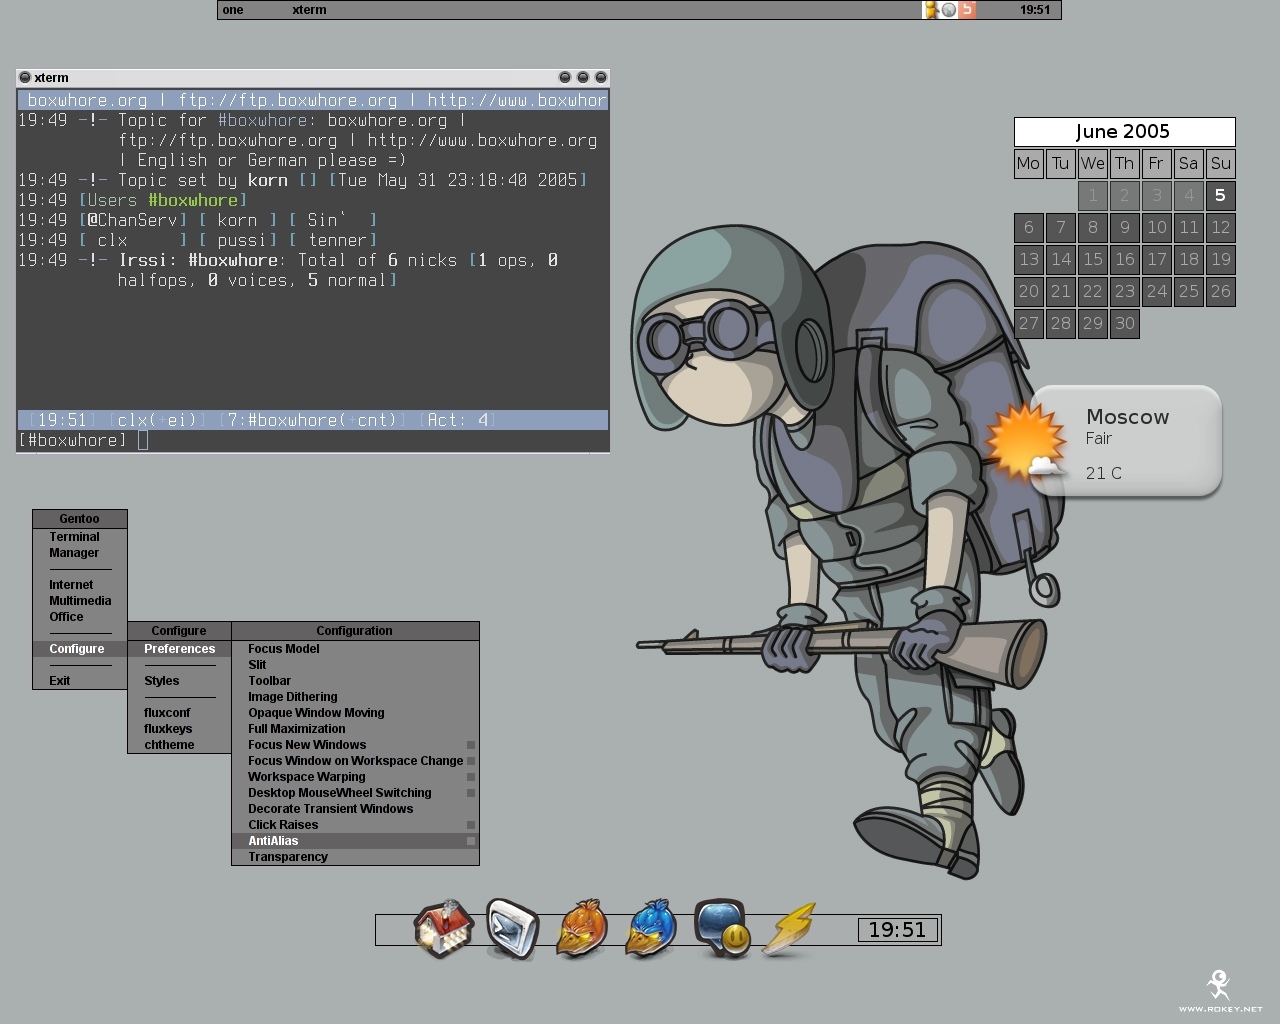Click the xterm entry in top toolbar
The width and height of the screenshot is (1280, 1024).
[x=309, y=10]
